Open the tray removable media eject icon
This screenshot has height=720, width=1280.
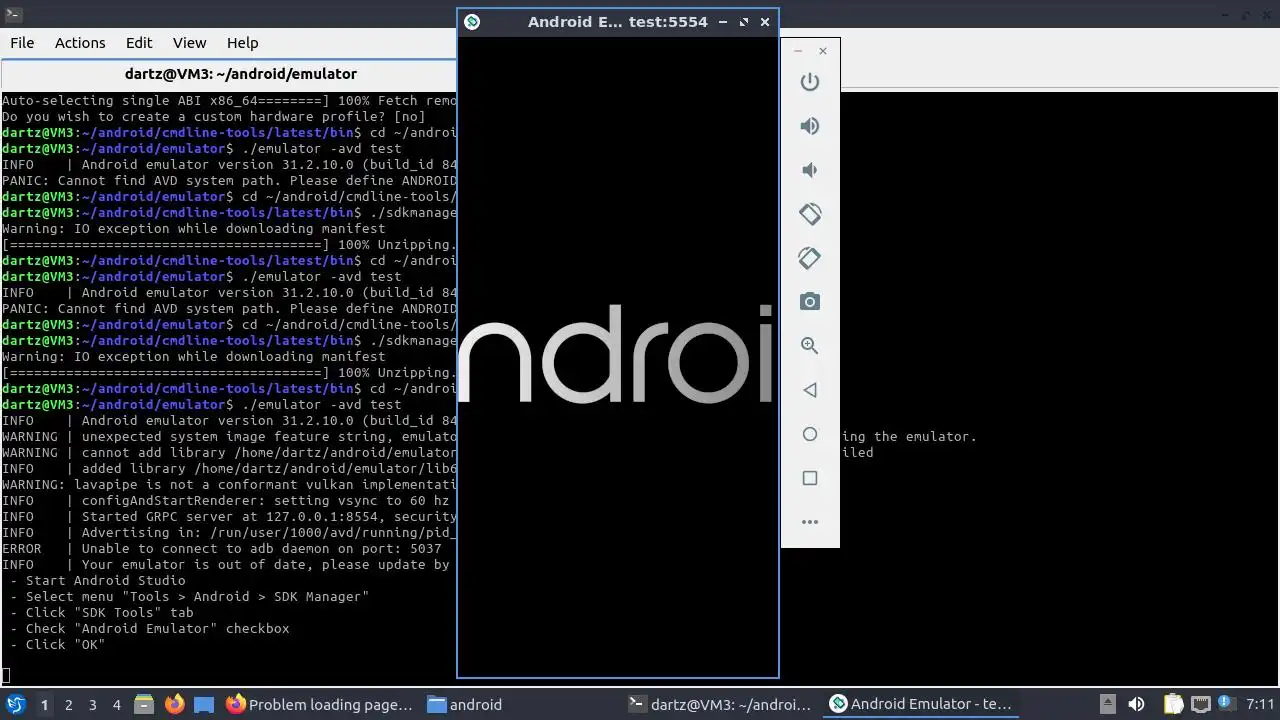[x=1107, y=704]
